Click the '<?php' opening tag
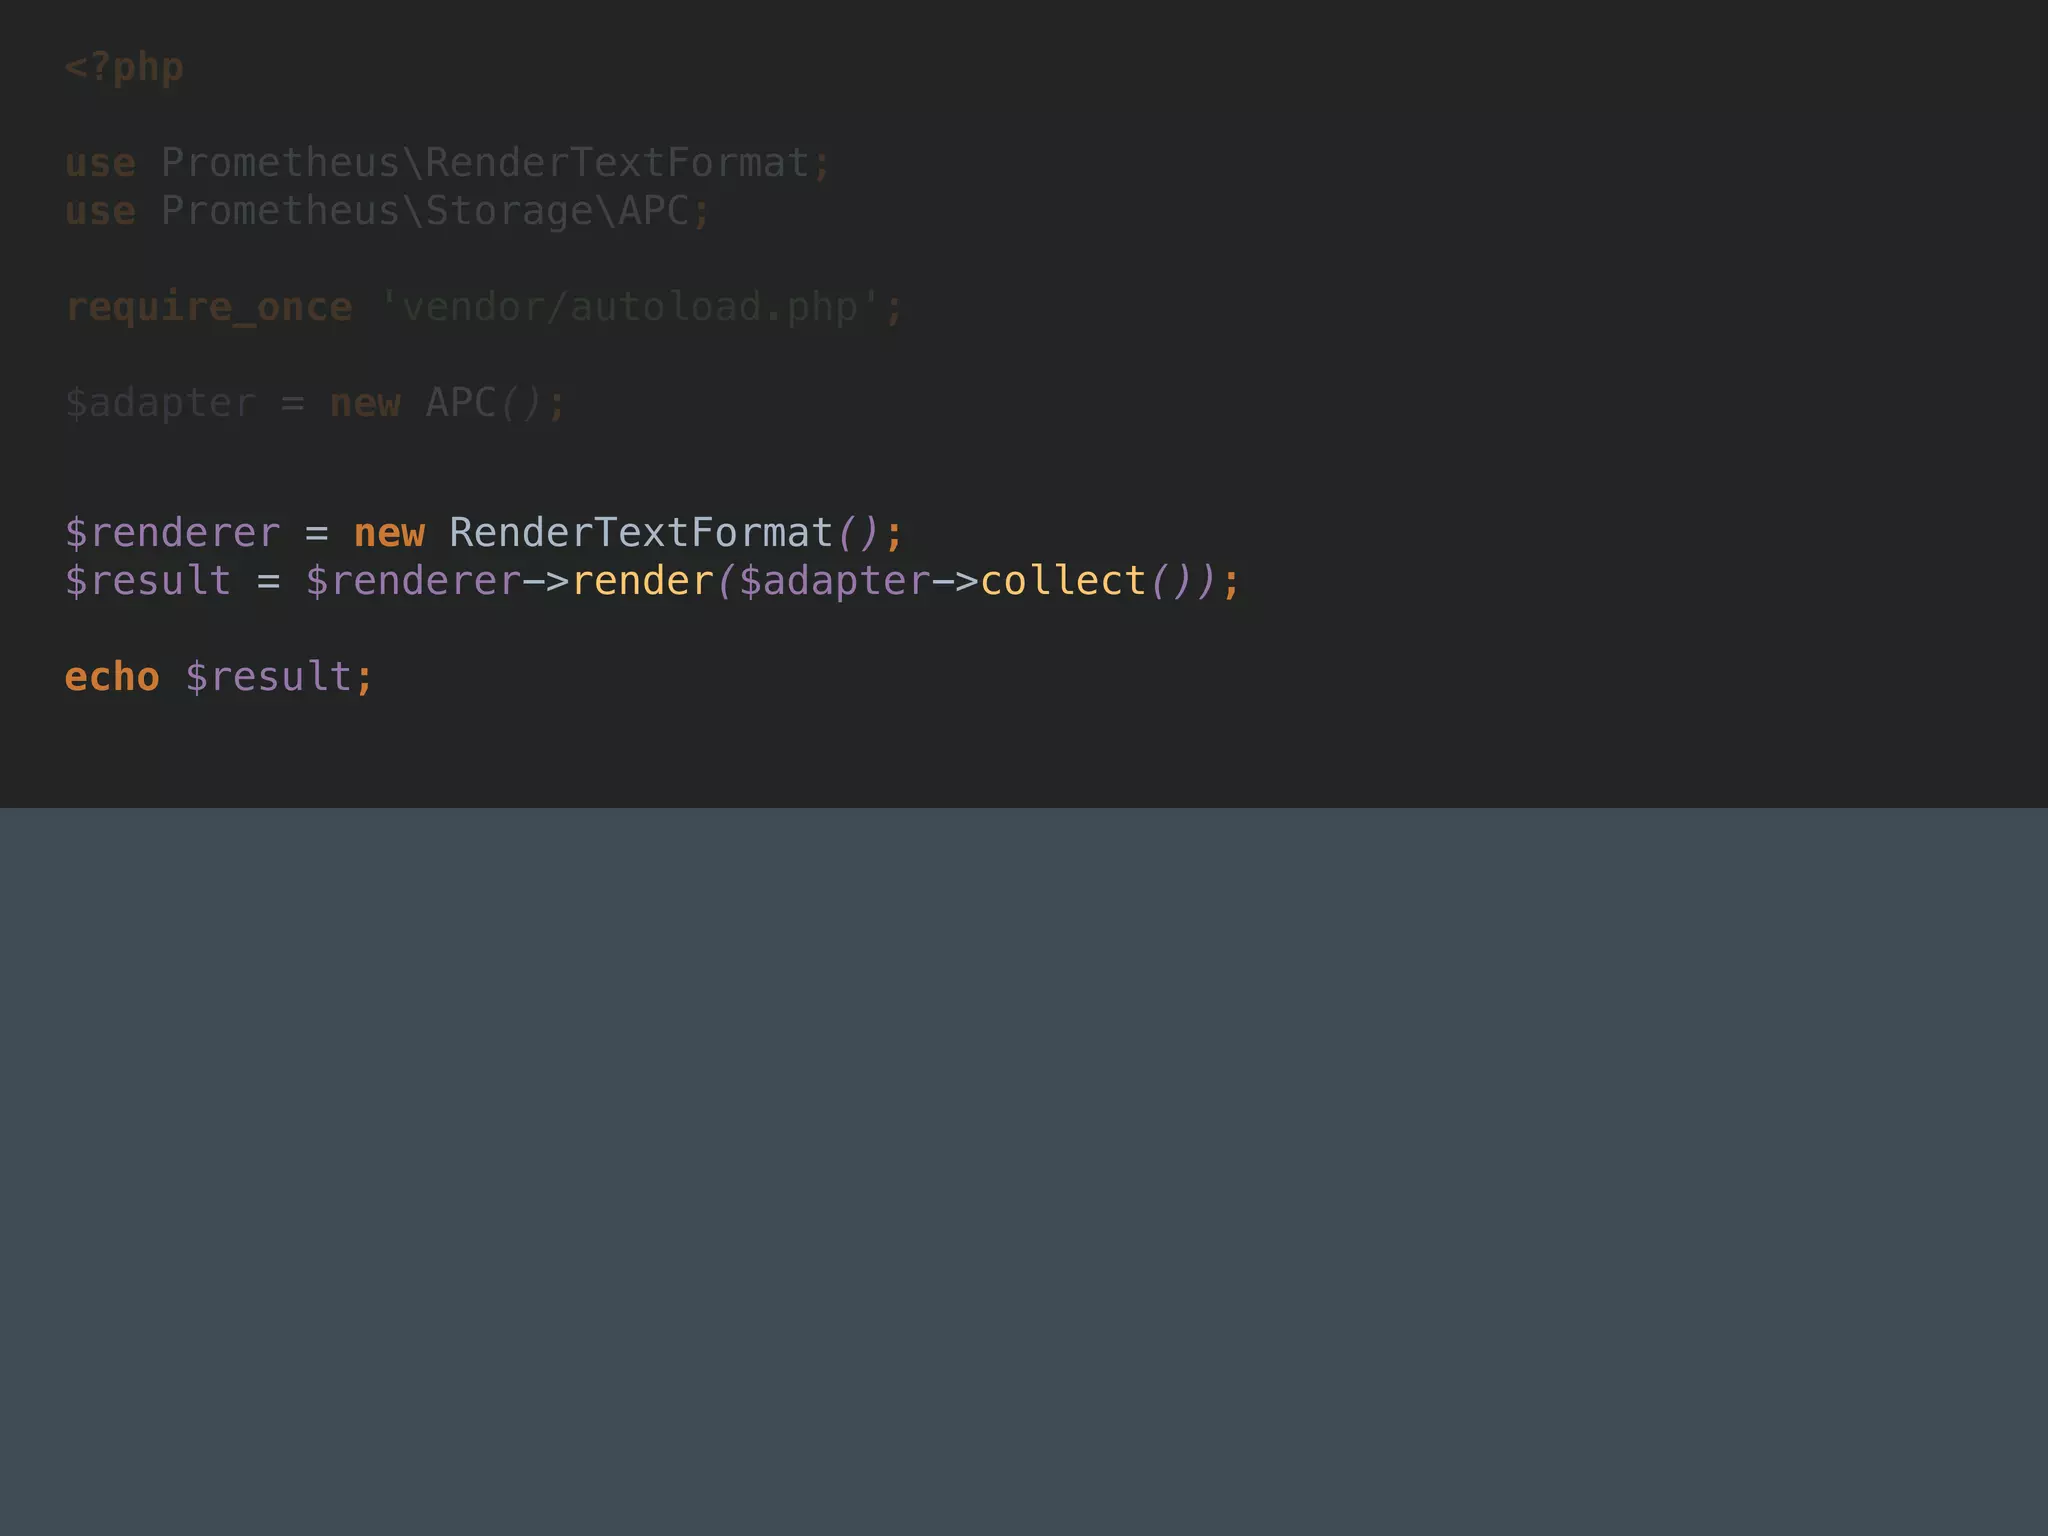 pos(124,68)
